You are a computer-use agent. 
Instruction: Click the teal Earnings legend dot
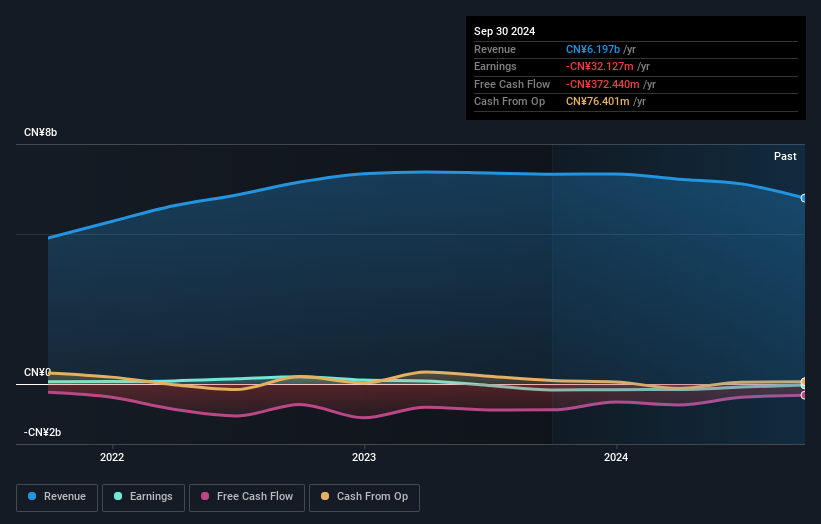click(118, 496)
